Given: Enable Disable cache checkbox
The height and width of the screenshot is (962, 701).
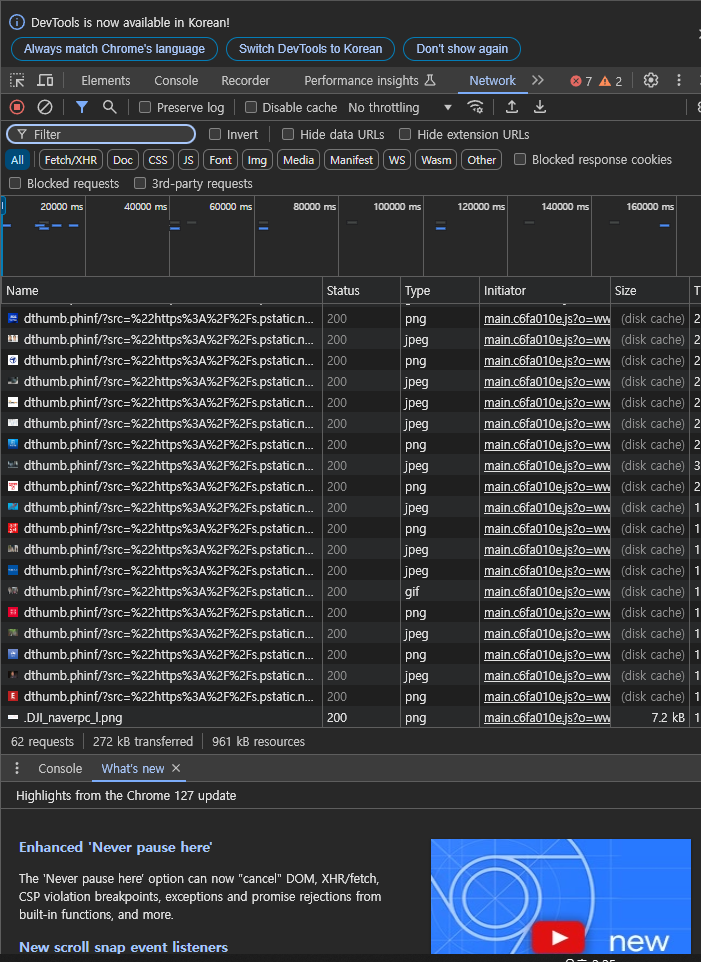Looking at the screenshot, I should click(251, 107).
